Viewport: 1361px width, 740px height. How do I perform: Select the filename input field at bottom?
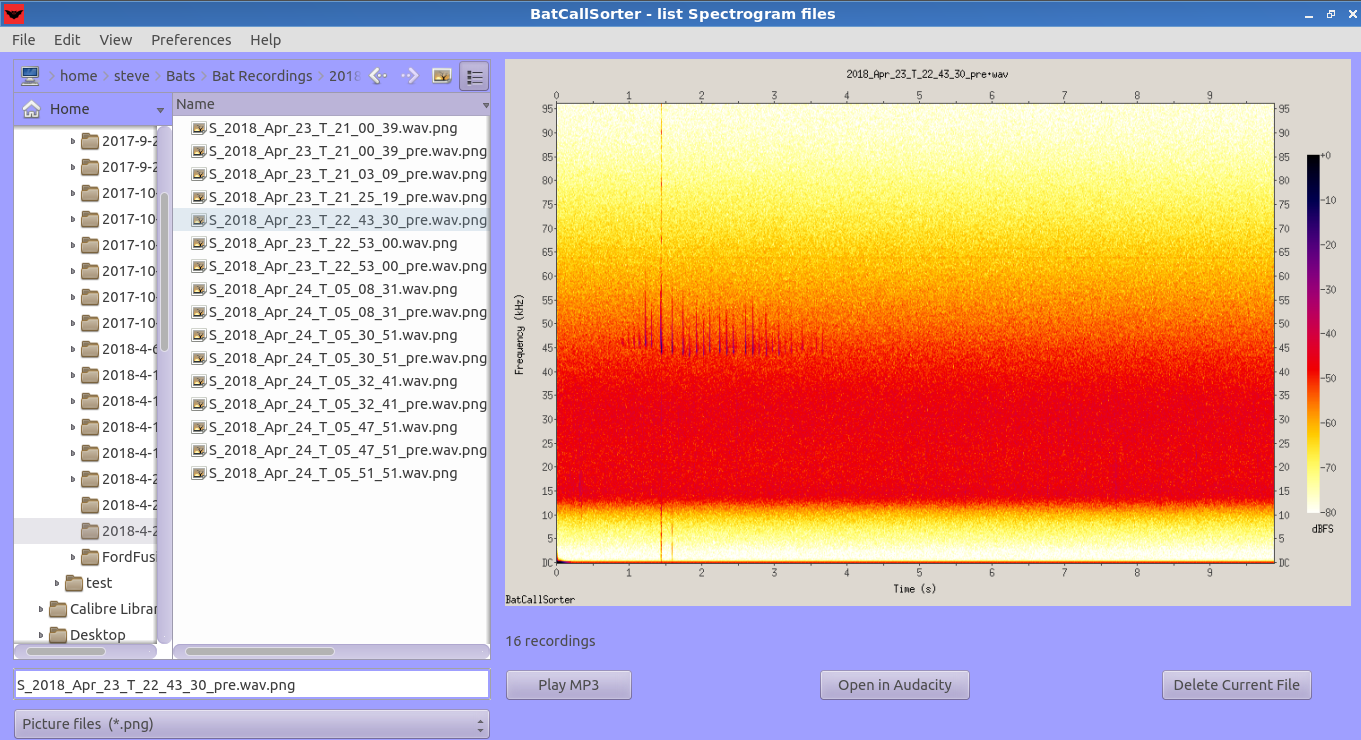tap(250, 684)
